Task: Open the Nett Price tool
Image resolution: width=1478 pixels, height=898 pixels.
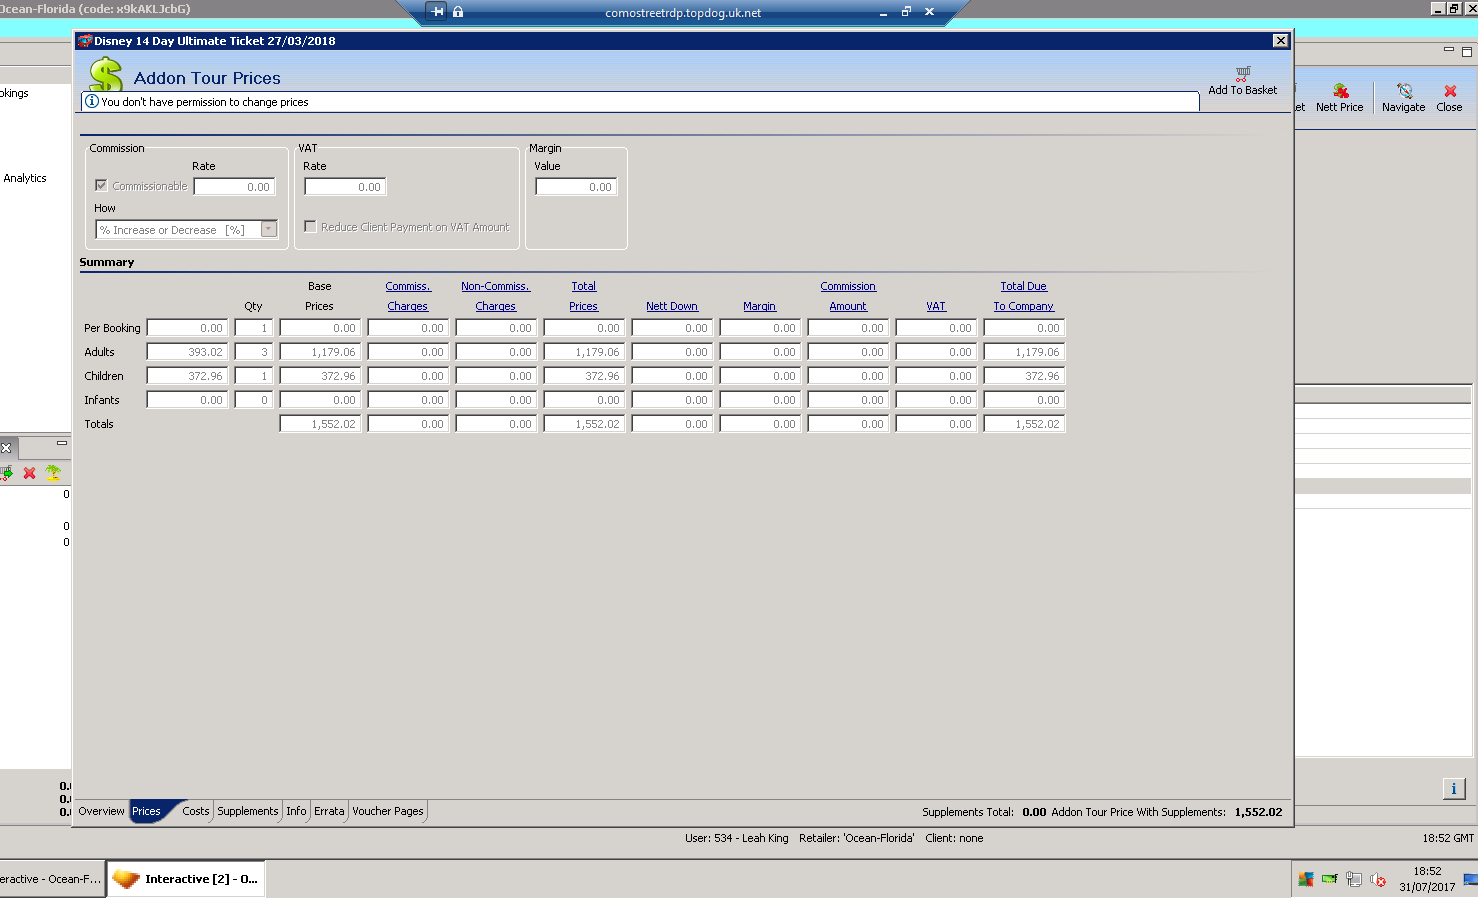Action: click(x=1340, y=91)
